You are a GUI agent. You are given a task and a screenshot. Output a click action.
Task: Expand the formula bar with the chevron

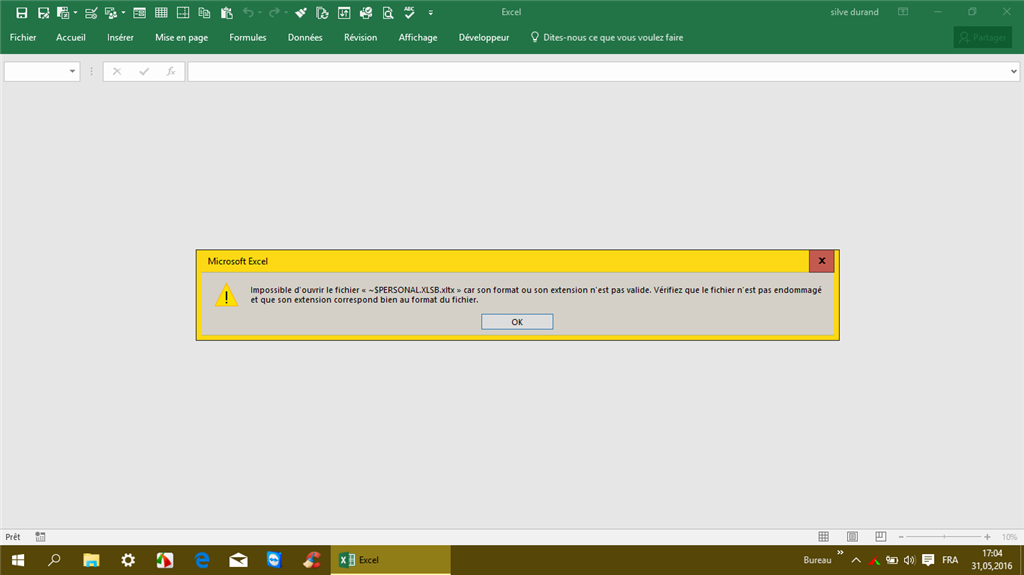pyautogui.click(x=1014, y=71)
